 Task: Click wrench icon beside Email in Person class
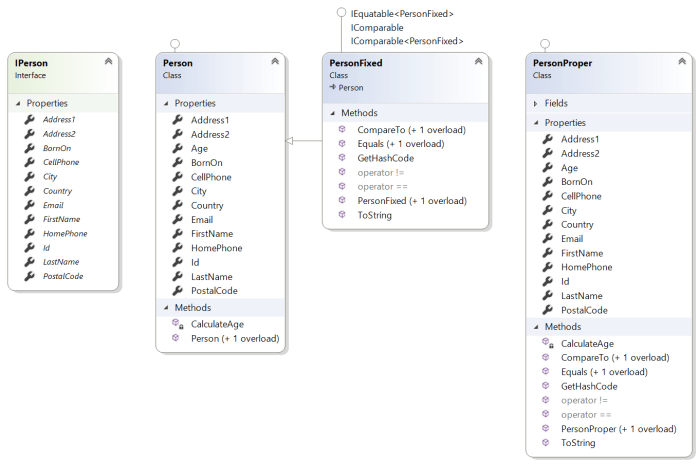click(x=177, y=220)
